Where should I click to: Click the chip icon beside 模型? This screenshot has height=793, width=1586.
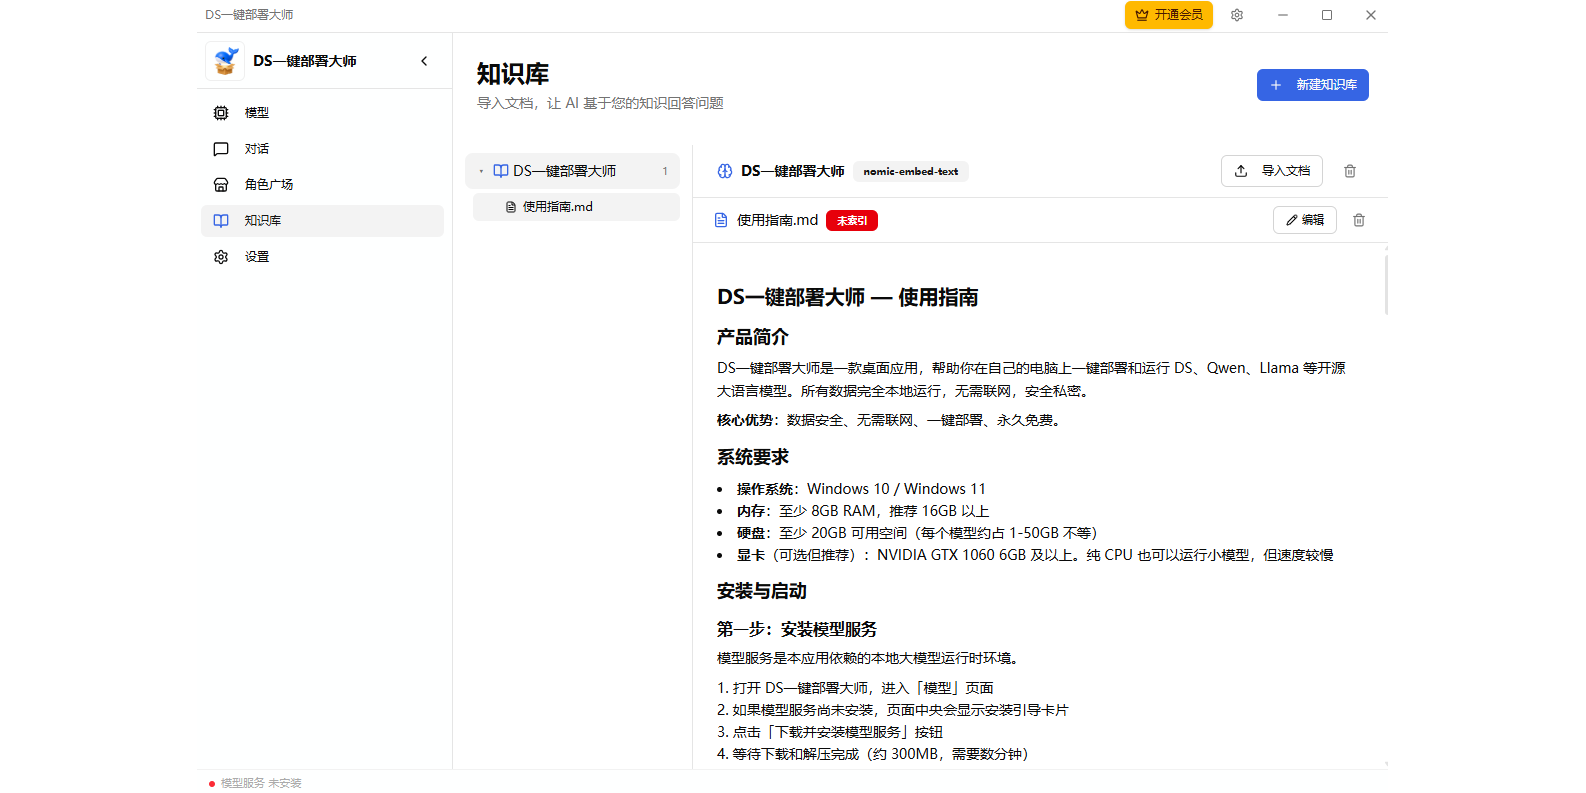[221, 113]
